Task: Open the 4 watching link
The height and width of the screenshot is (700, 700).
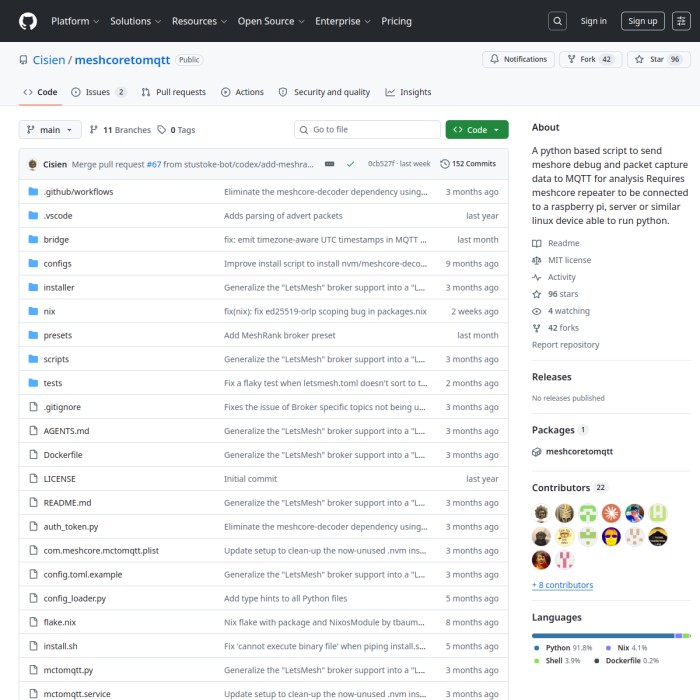Action: 561,311
